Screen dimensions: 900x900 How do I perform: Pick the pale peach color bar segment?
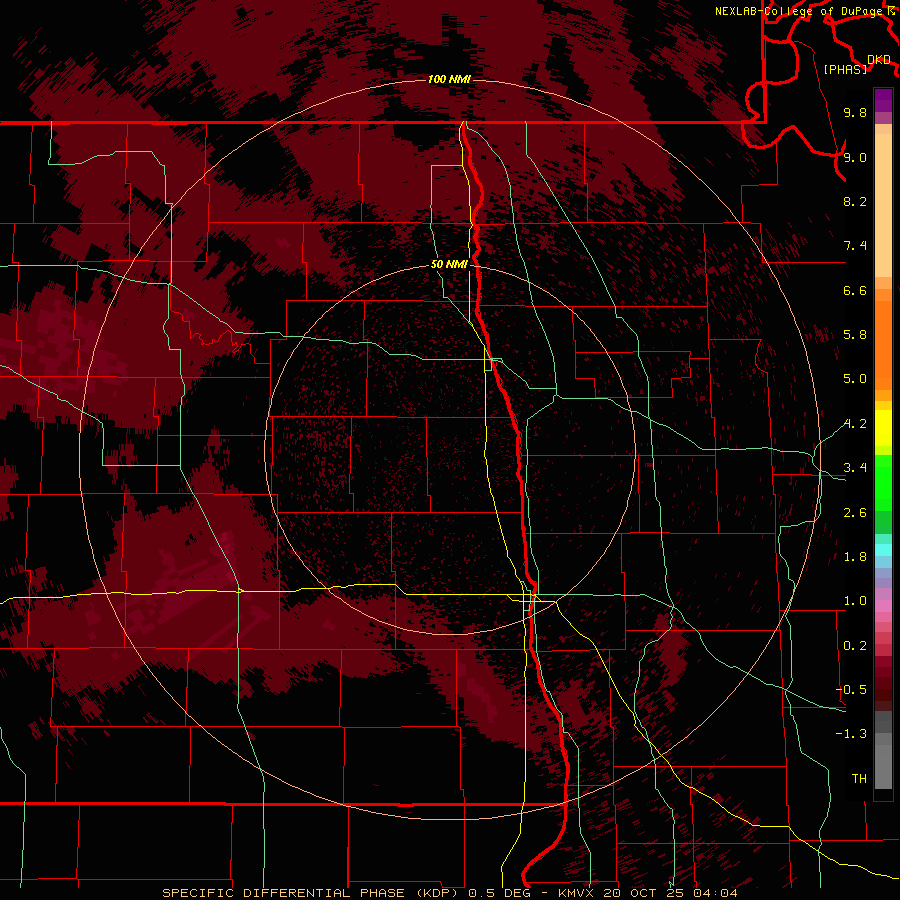883,205
